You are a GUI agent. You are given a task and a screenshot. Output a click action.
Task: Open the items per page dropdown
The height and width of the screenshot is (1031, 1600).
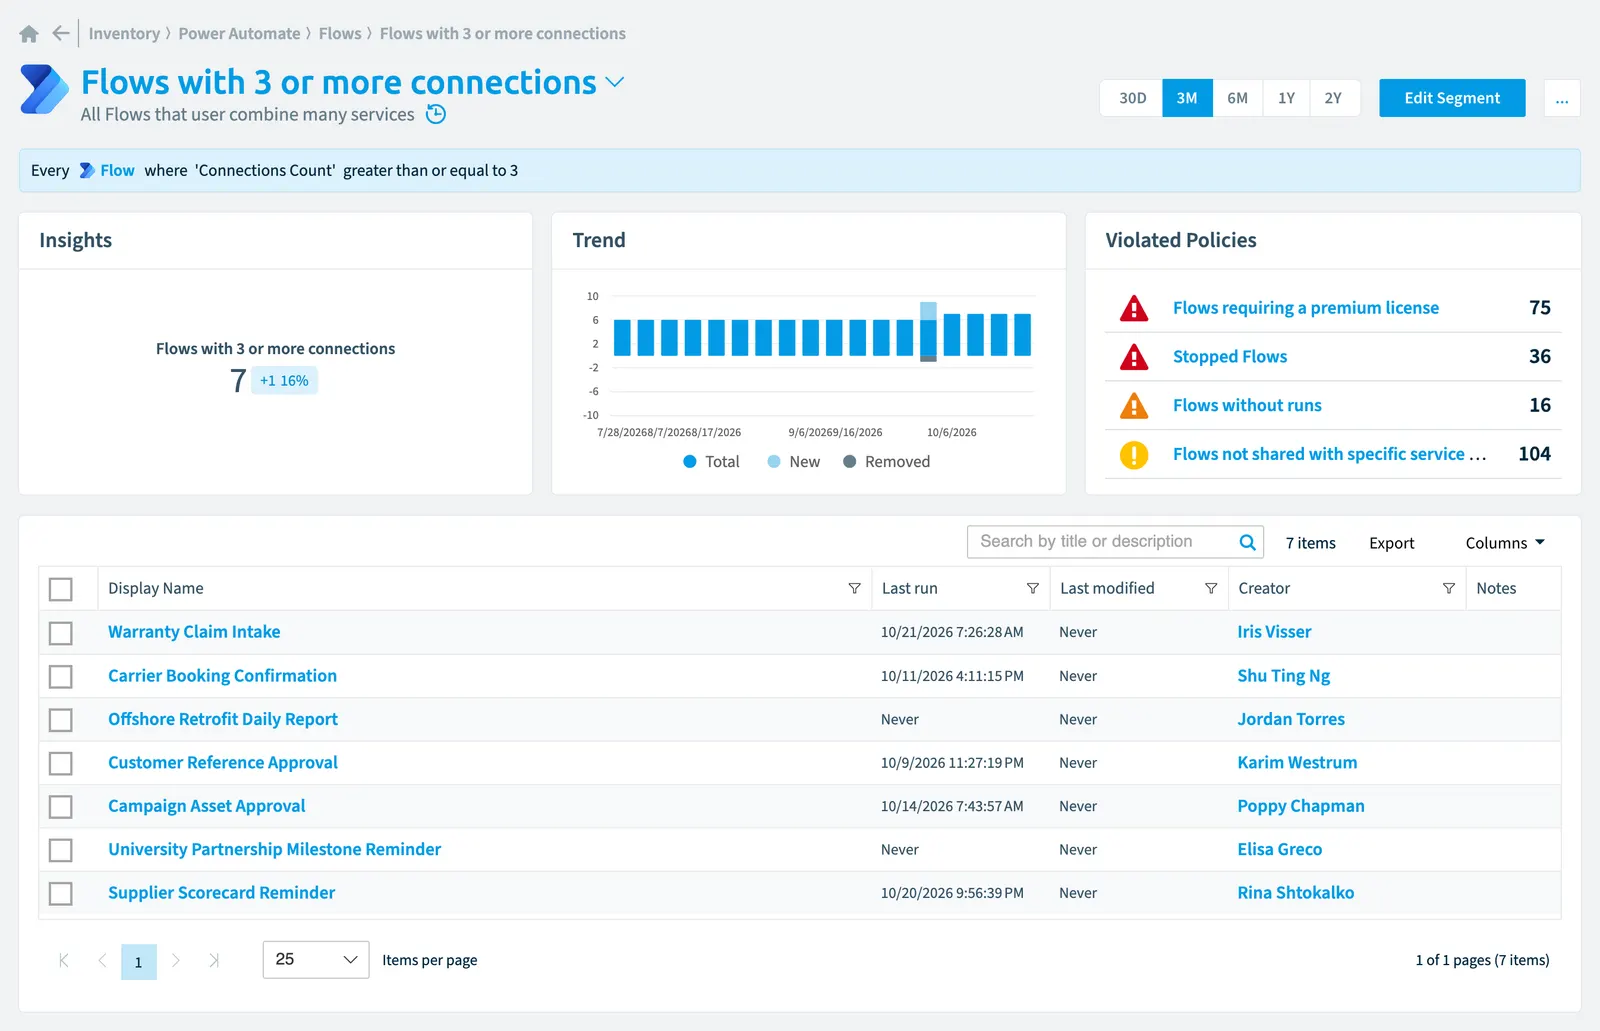(316, 960)
